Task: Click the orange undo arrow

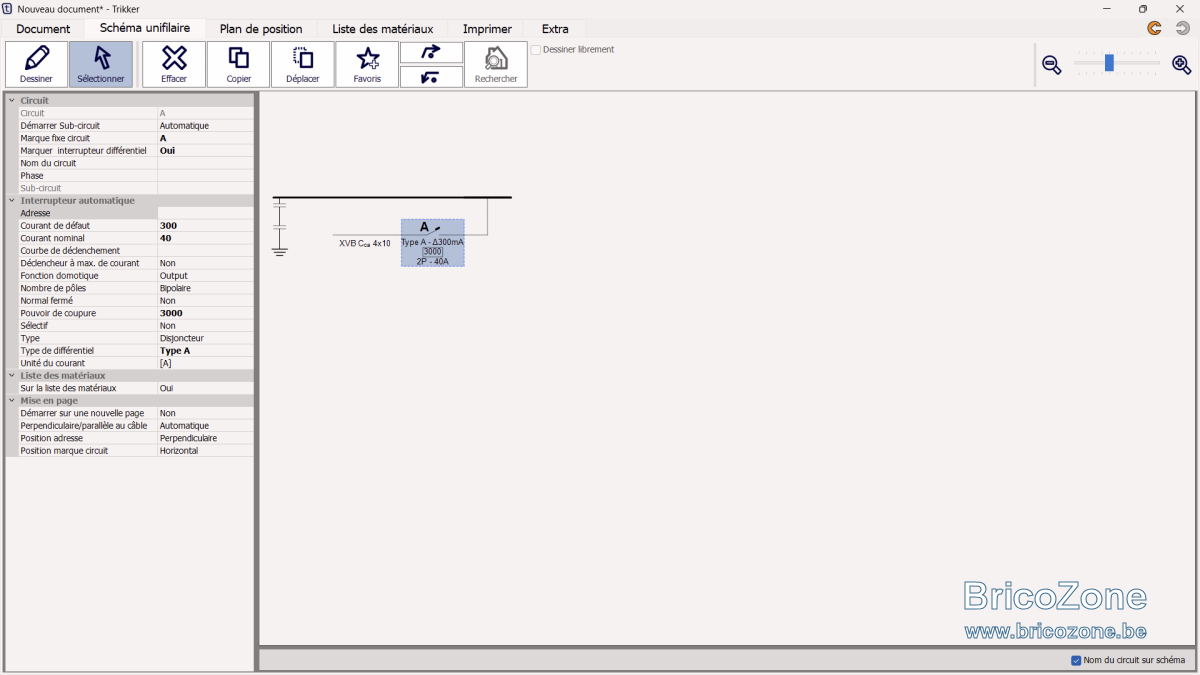Action: [1154, 28]
